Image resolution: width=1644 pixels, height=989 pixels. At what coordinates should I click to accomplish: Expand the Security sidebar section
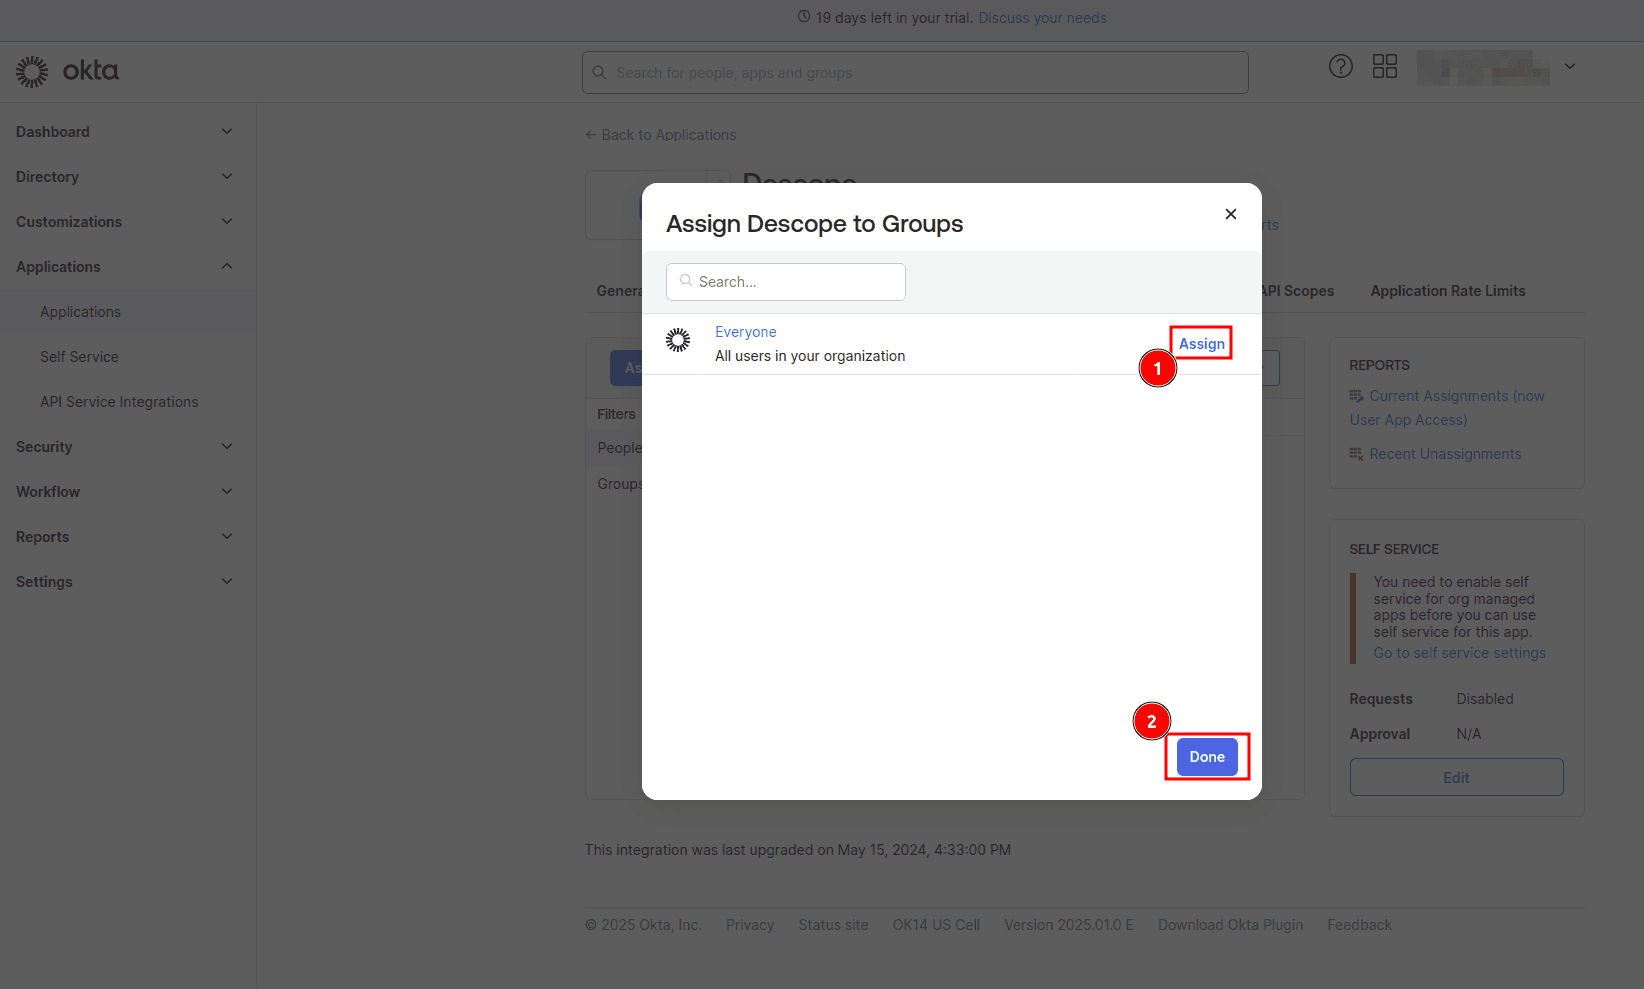(x=227, y=447)
